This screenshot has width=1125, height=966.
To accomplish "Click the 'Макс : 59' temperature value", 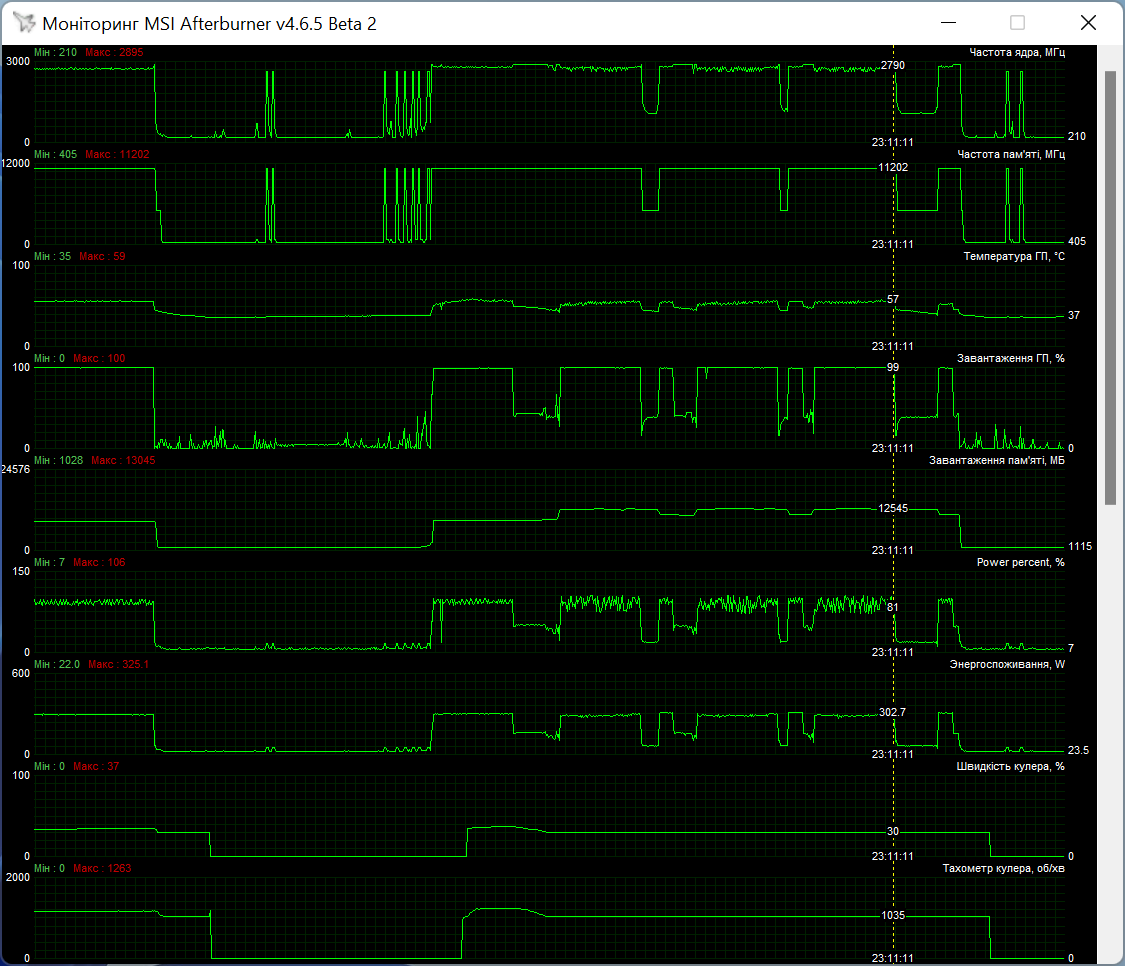I will [102, 256].
